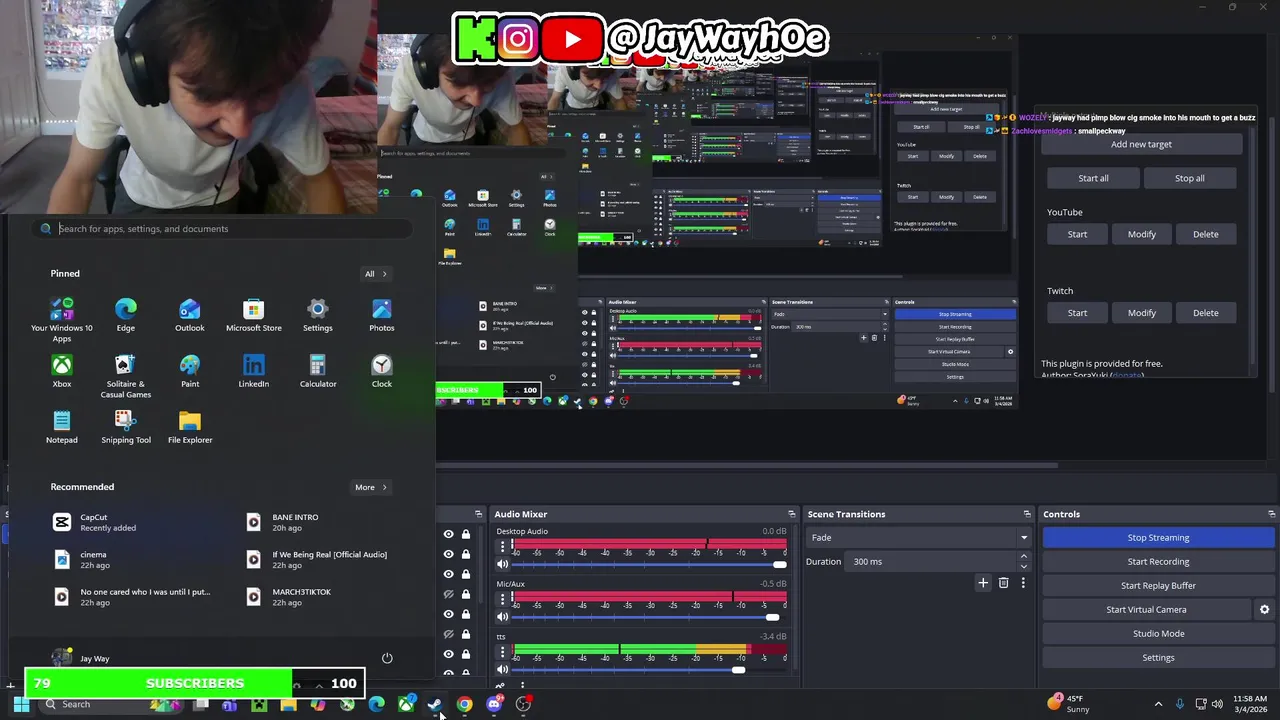Click the Start menu search field
1280x720 pixels.
click(225, 229)
